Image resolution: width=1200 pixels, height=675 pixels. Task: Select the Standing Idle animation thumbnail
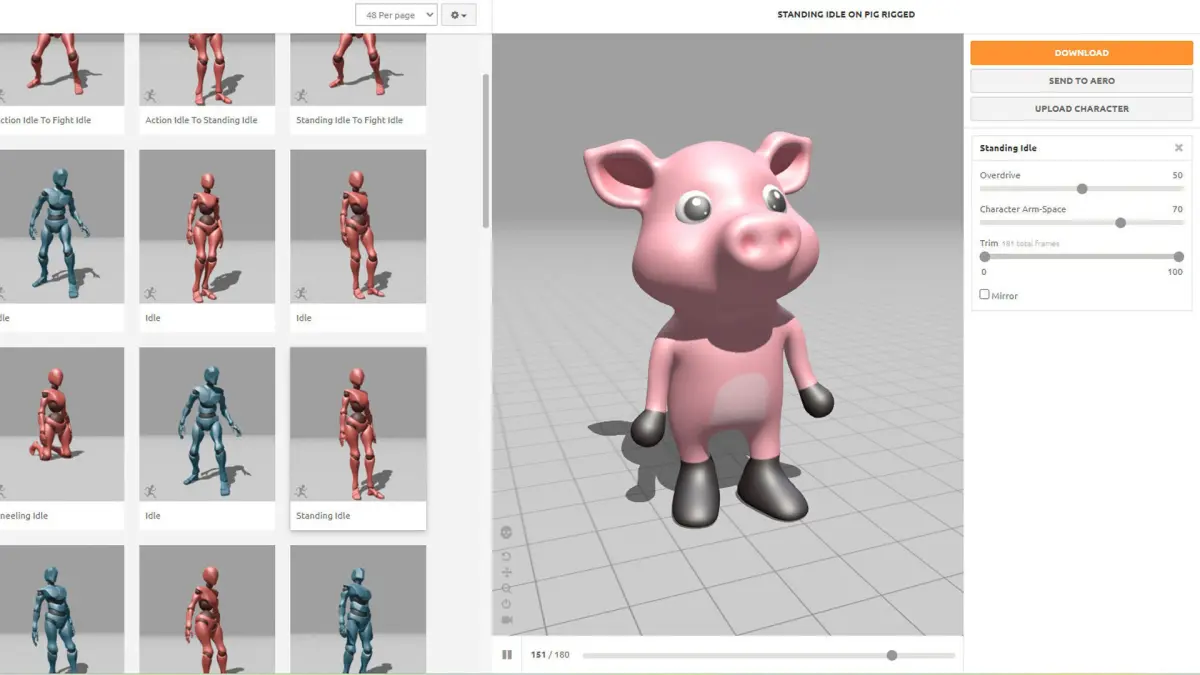tap(358, 424)
